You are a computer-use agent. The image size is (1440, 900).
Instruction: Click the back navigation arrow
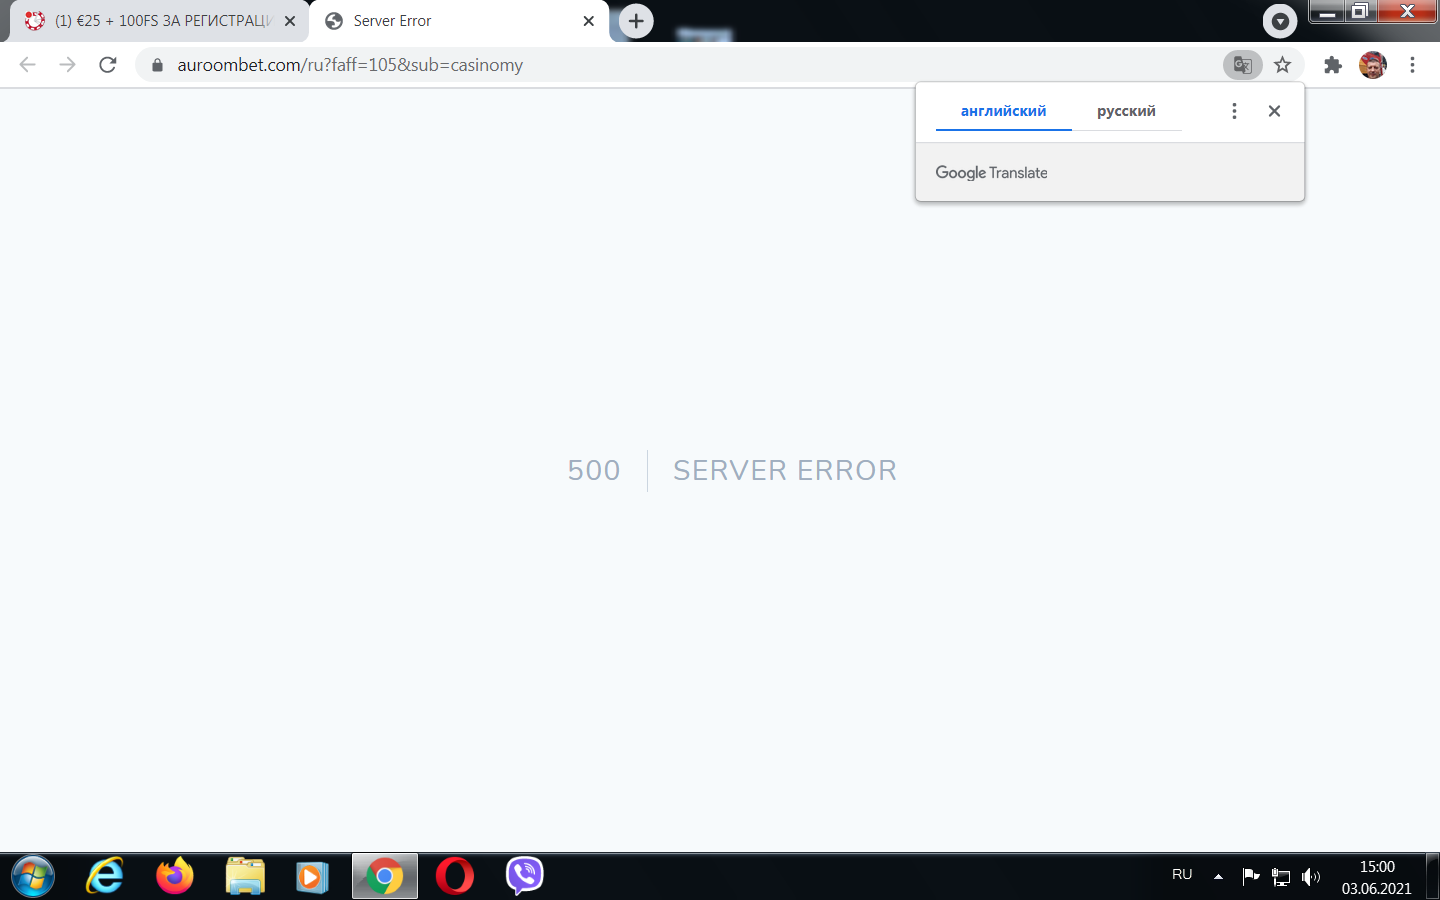(28, 65)
